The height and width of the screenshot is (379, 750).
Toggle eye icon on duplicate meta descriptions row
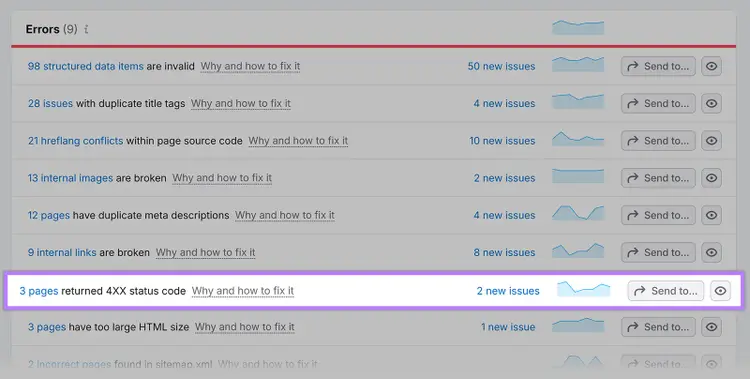[711, 215]
